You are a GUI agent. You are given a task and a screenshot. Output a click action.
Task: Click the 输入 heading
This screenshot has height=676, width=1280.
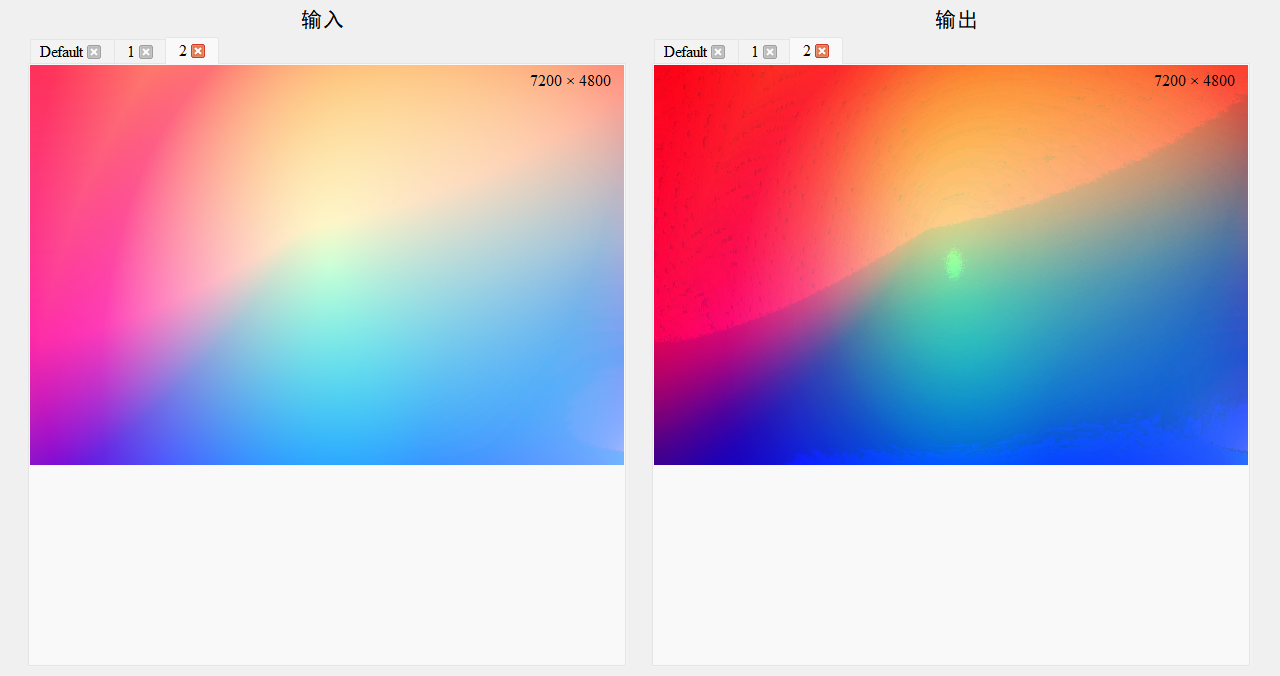click(322, 20)
